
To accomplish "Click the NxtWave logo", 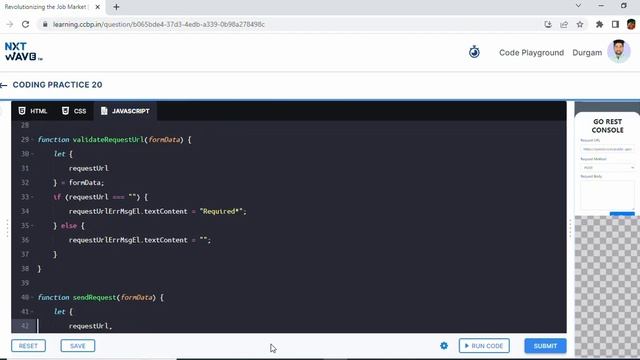I will [x=23, y=52].
